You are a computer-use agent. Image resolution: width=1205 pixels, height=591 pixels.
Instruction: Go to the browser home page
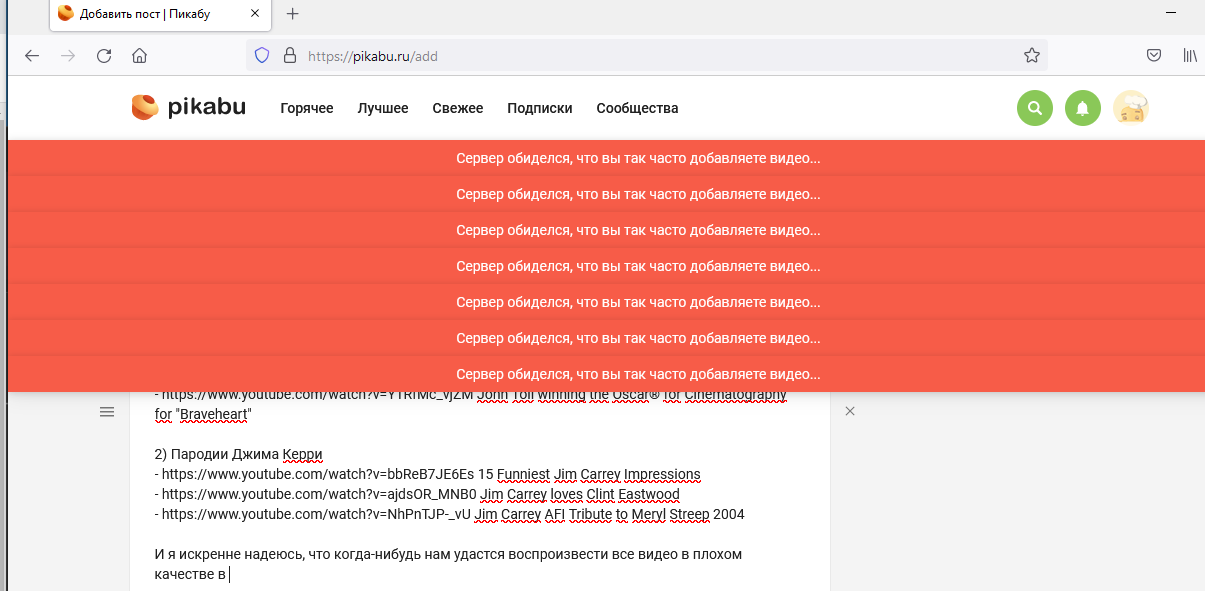140,56
